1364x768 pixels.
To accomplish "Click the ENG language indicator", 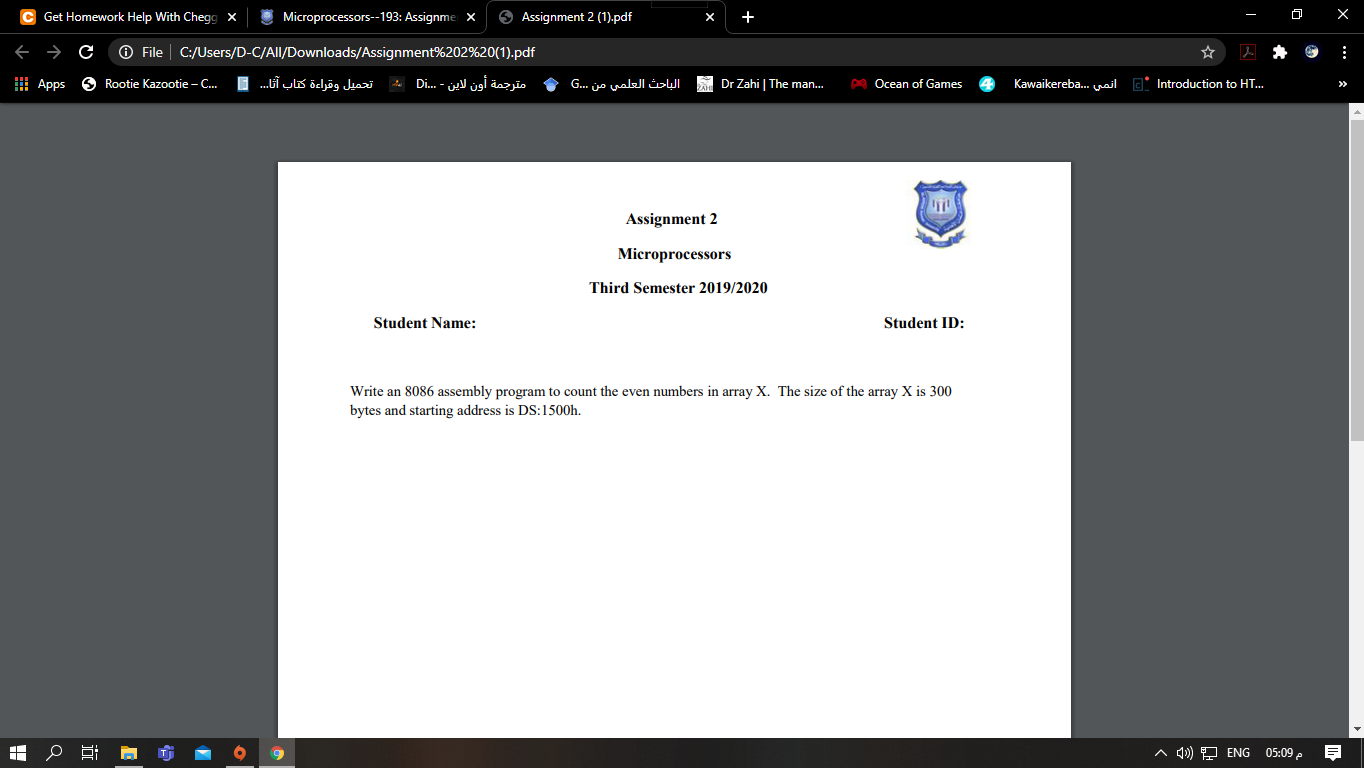I will (x=1238, y=753).
